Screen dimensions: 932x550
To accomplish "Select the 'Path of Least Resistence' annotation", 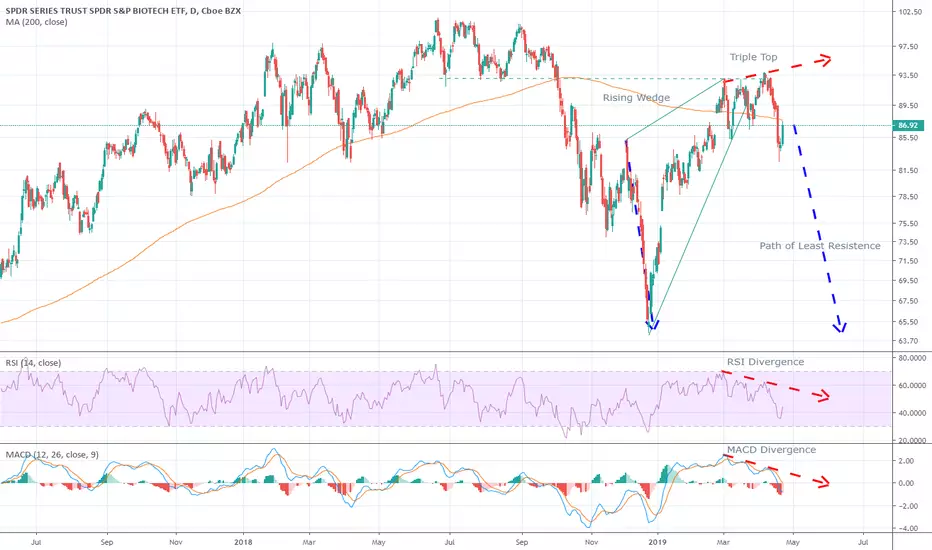I will pyautogui.click(x=820, y=246).
